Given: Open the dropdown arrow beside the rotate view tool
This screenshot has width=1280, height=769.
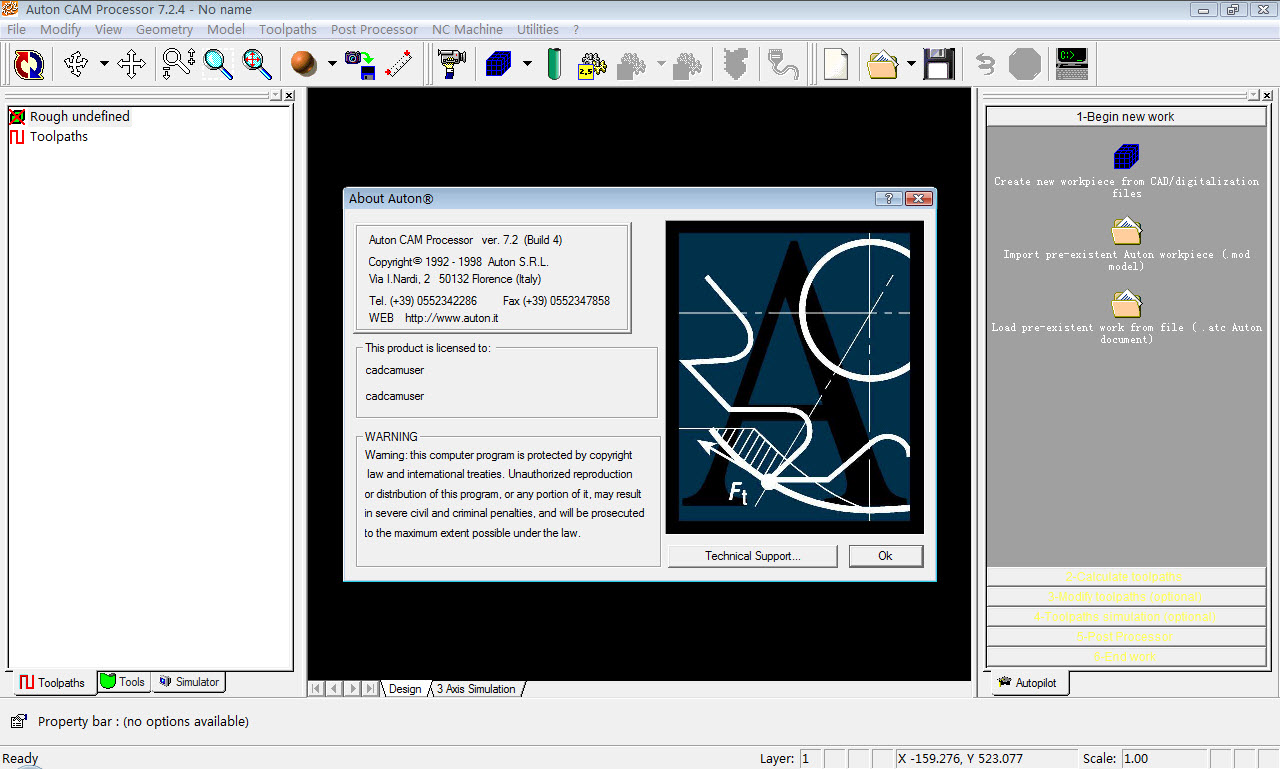Looking at the screenshot, I should click(x=104, y=65).
